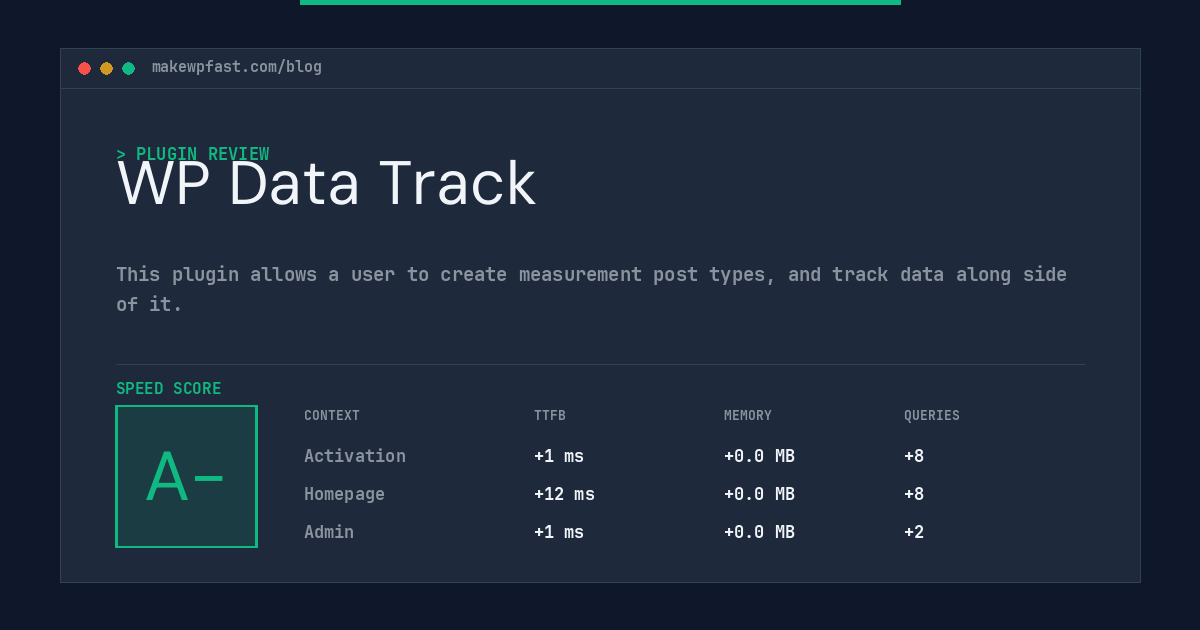Click the QUERIES column header
Screen dimensions: 1200x630
(x=932, y=416)
